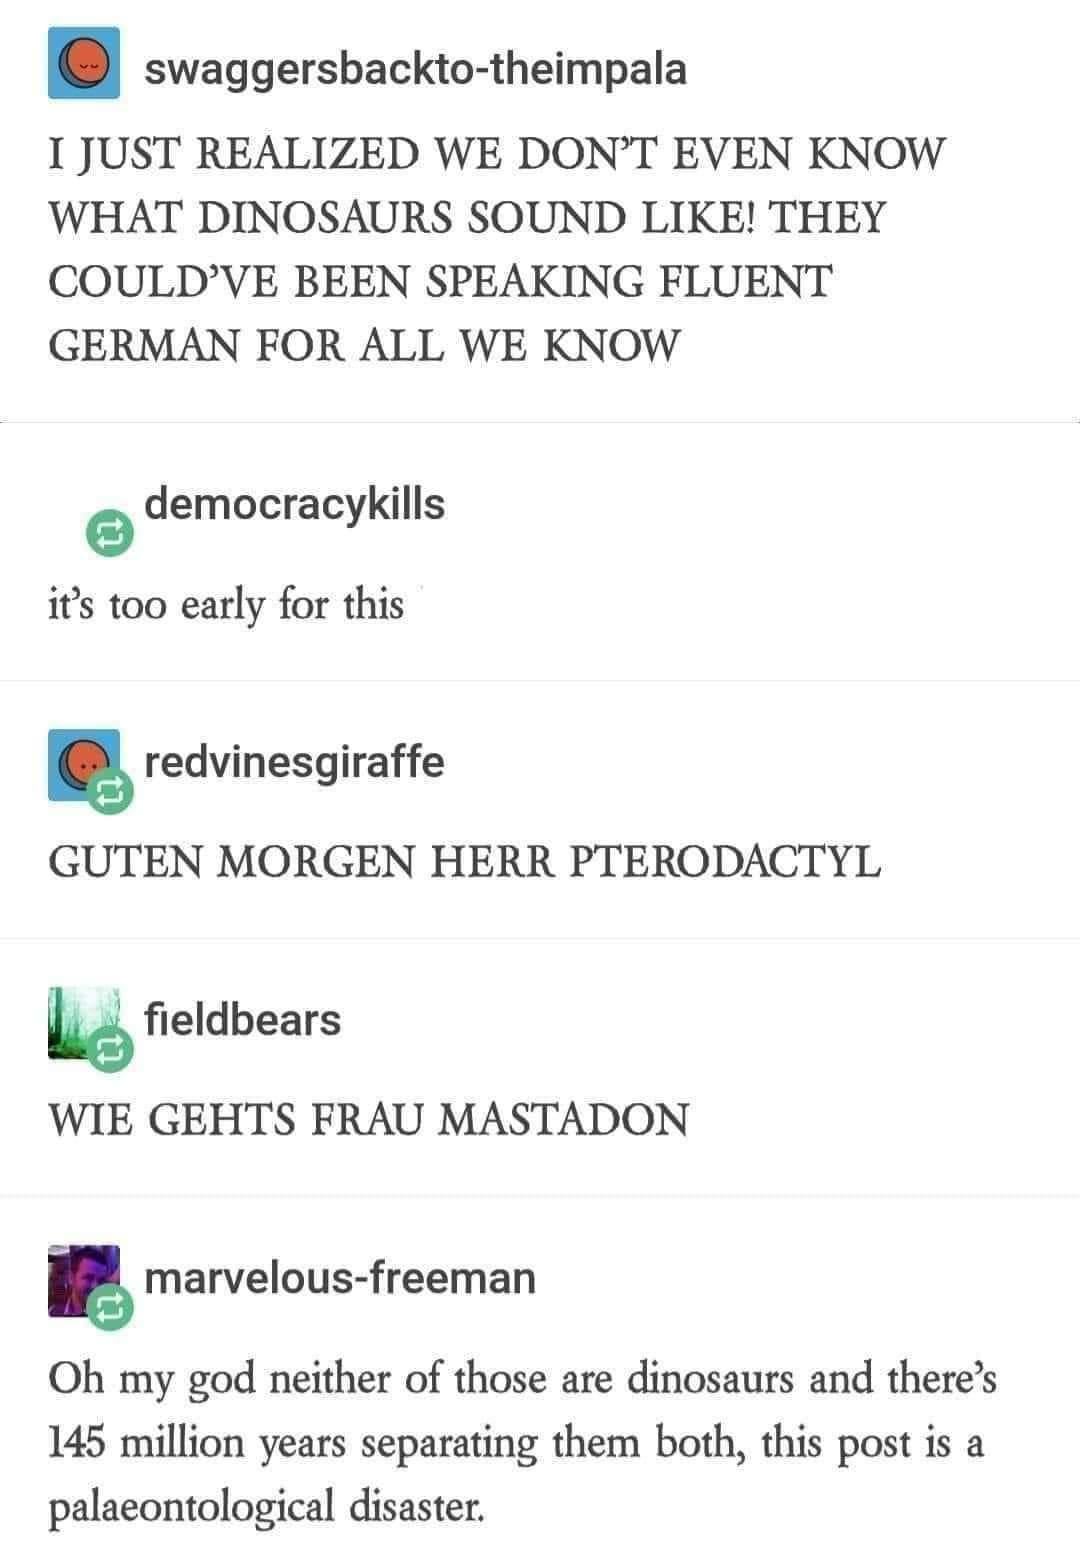Click the "GUTEN MORGEN HERR PTERODACTYL" text
Image resolution: width=1080 pixels, height=1564 pixels.
click(465, 862)
